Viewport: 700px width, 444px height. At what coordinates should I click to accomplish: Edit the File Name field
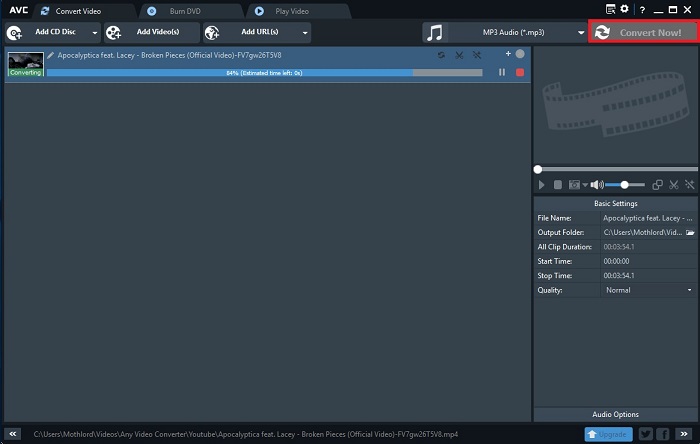point(648,218)
